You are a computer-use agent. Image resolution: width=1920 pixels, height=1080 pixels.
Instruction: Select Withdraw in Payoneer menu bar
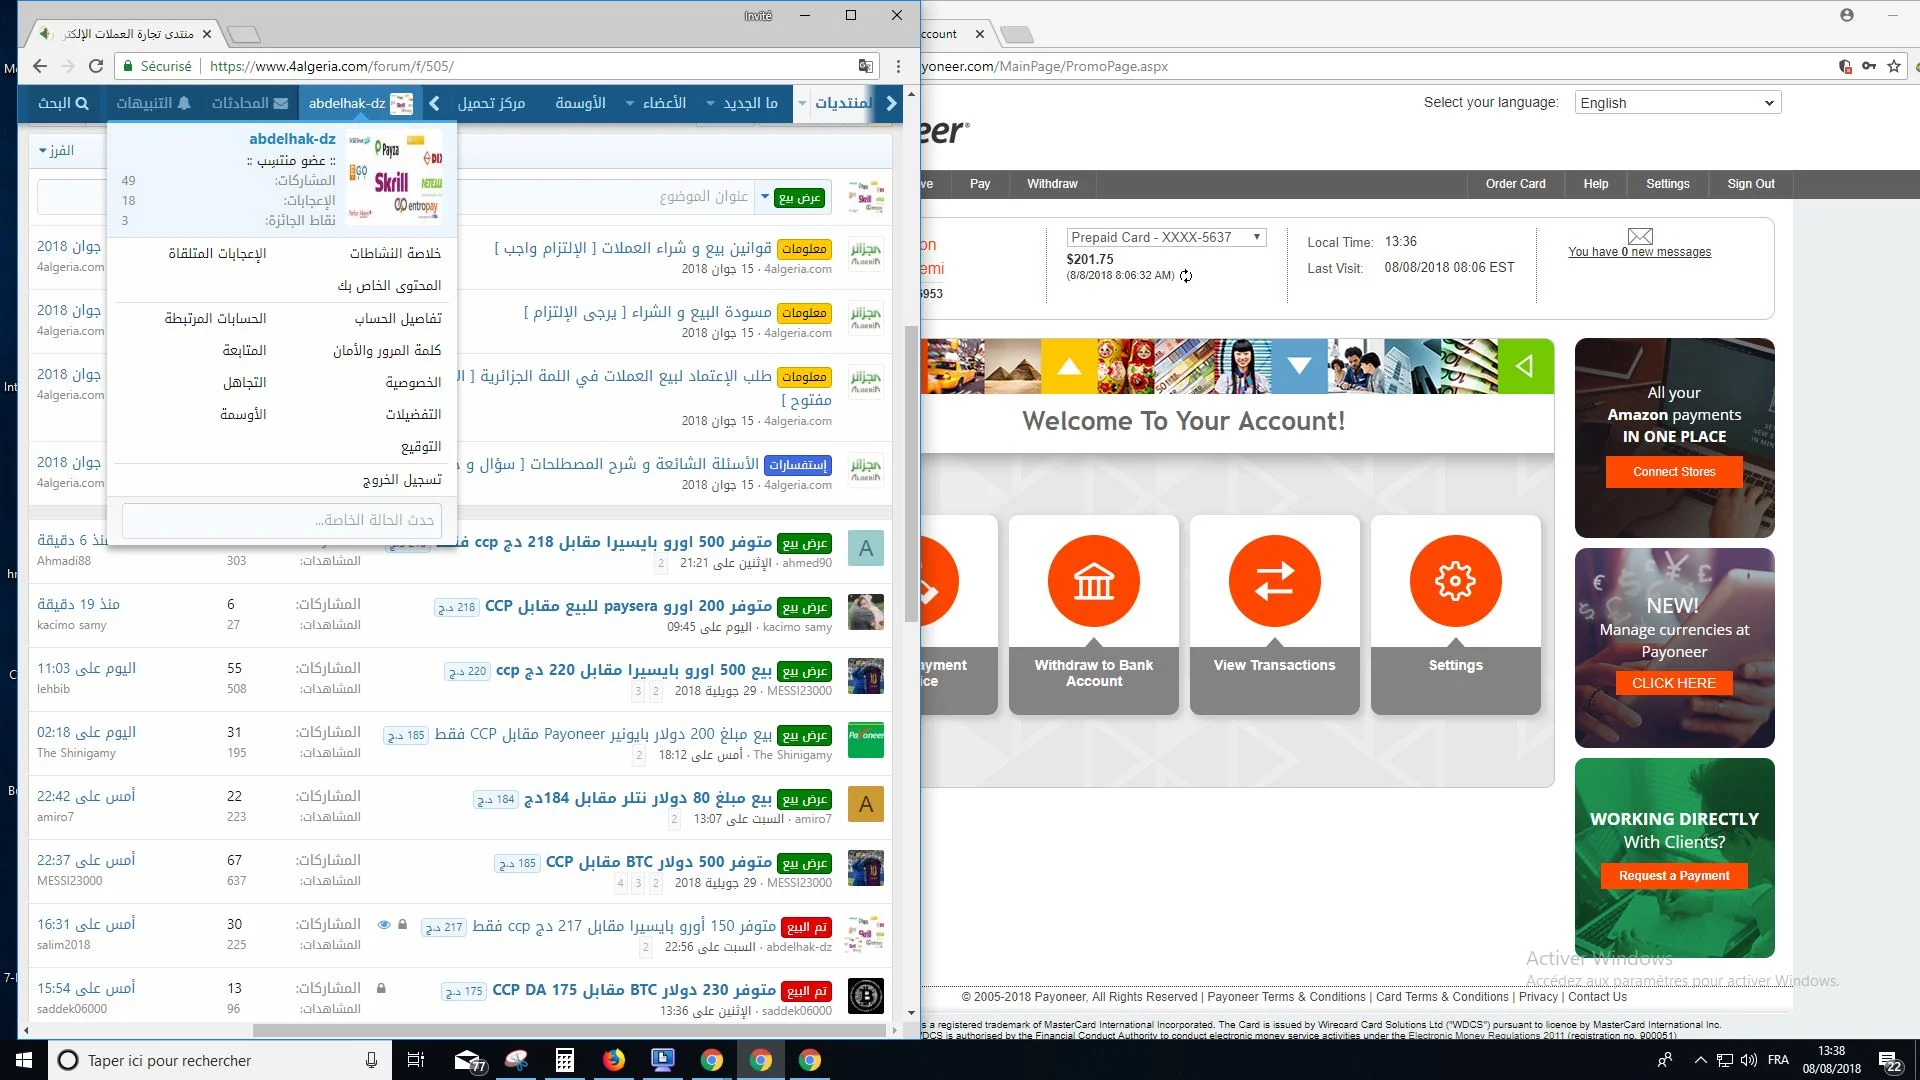coord(1052,184)
